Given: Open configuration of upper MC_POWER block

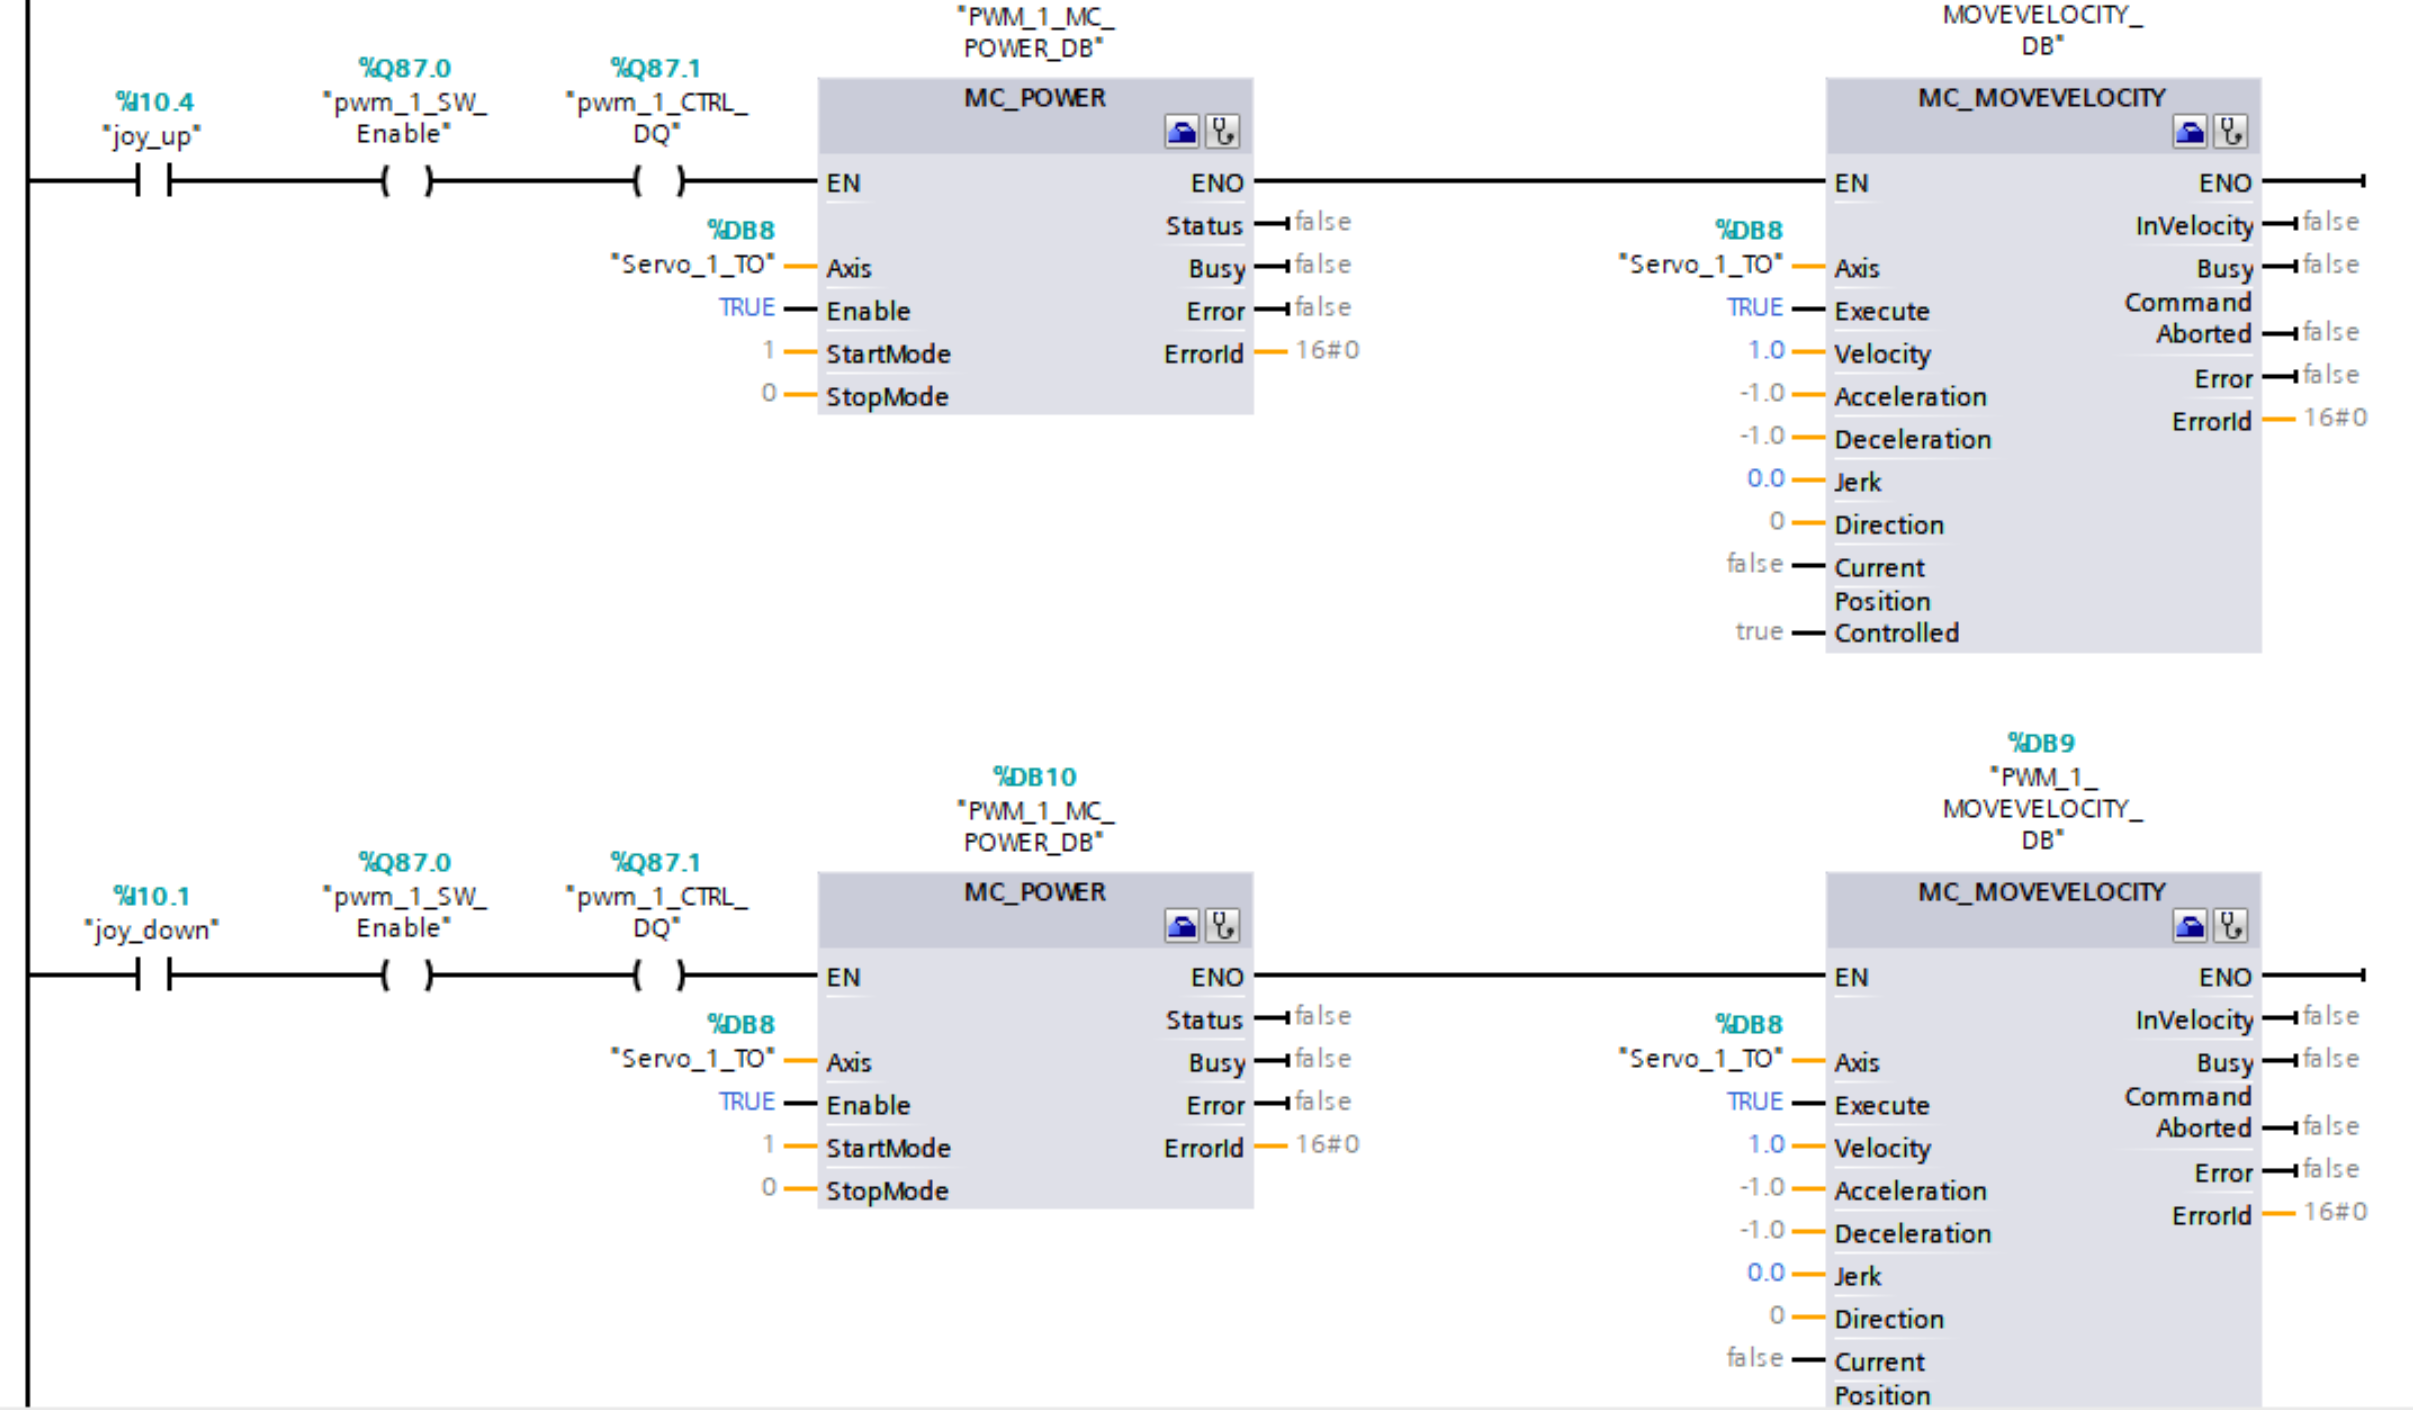Looking at the screenshot, I should (x=1181, y=132).
